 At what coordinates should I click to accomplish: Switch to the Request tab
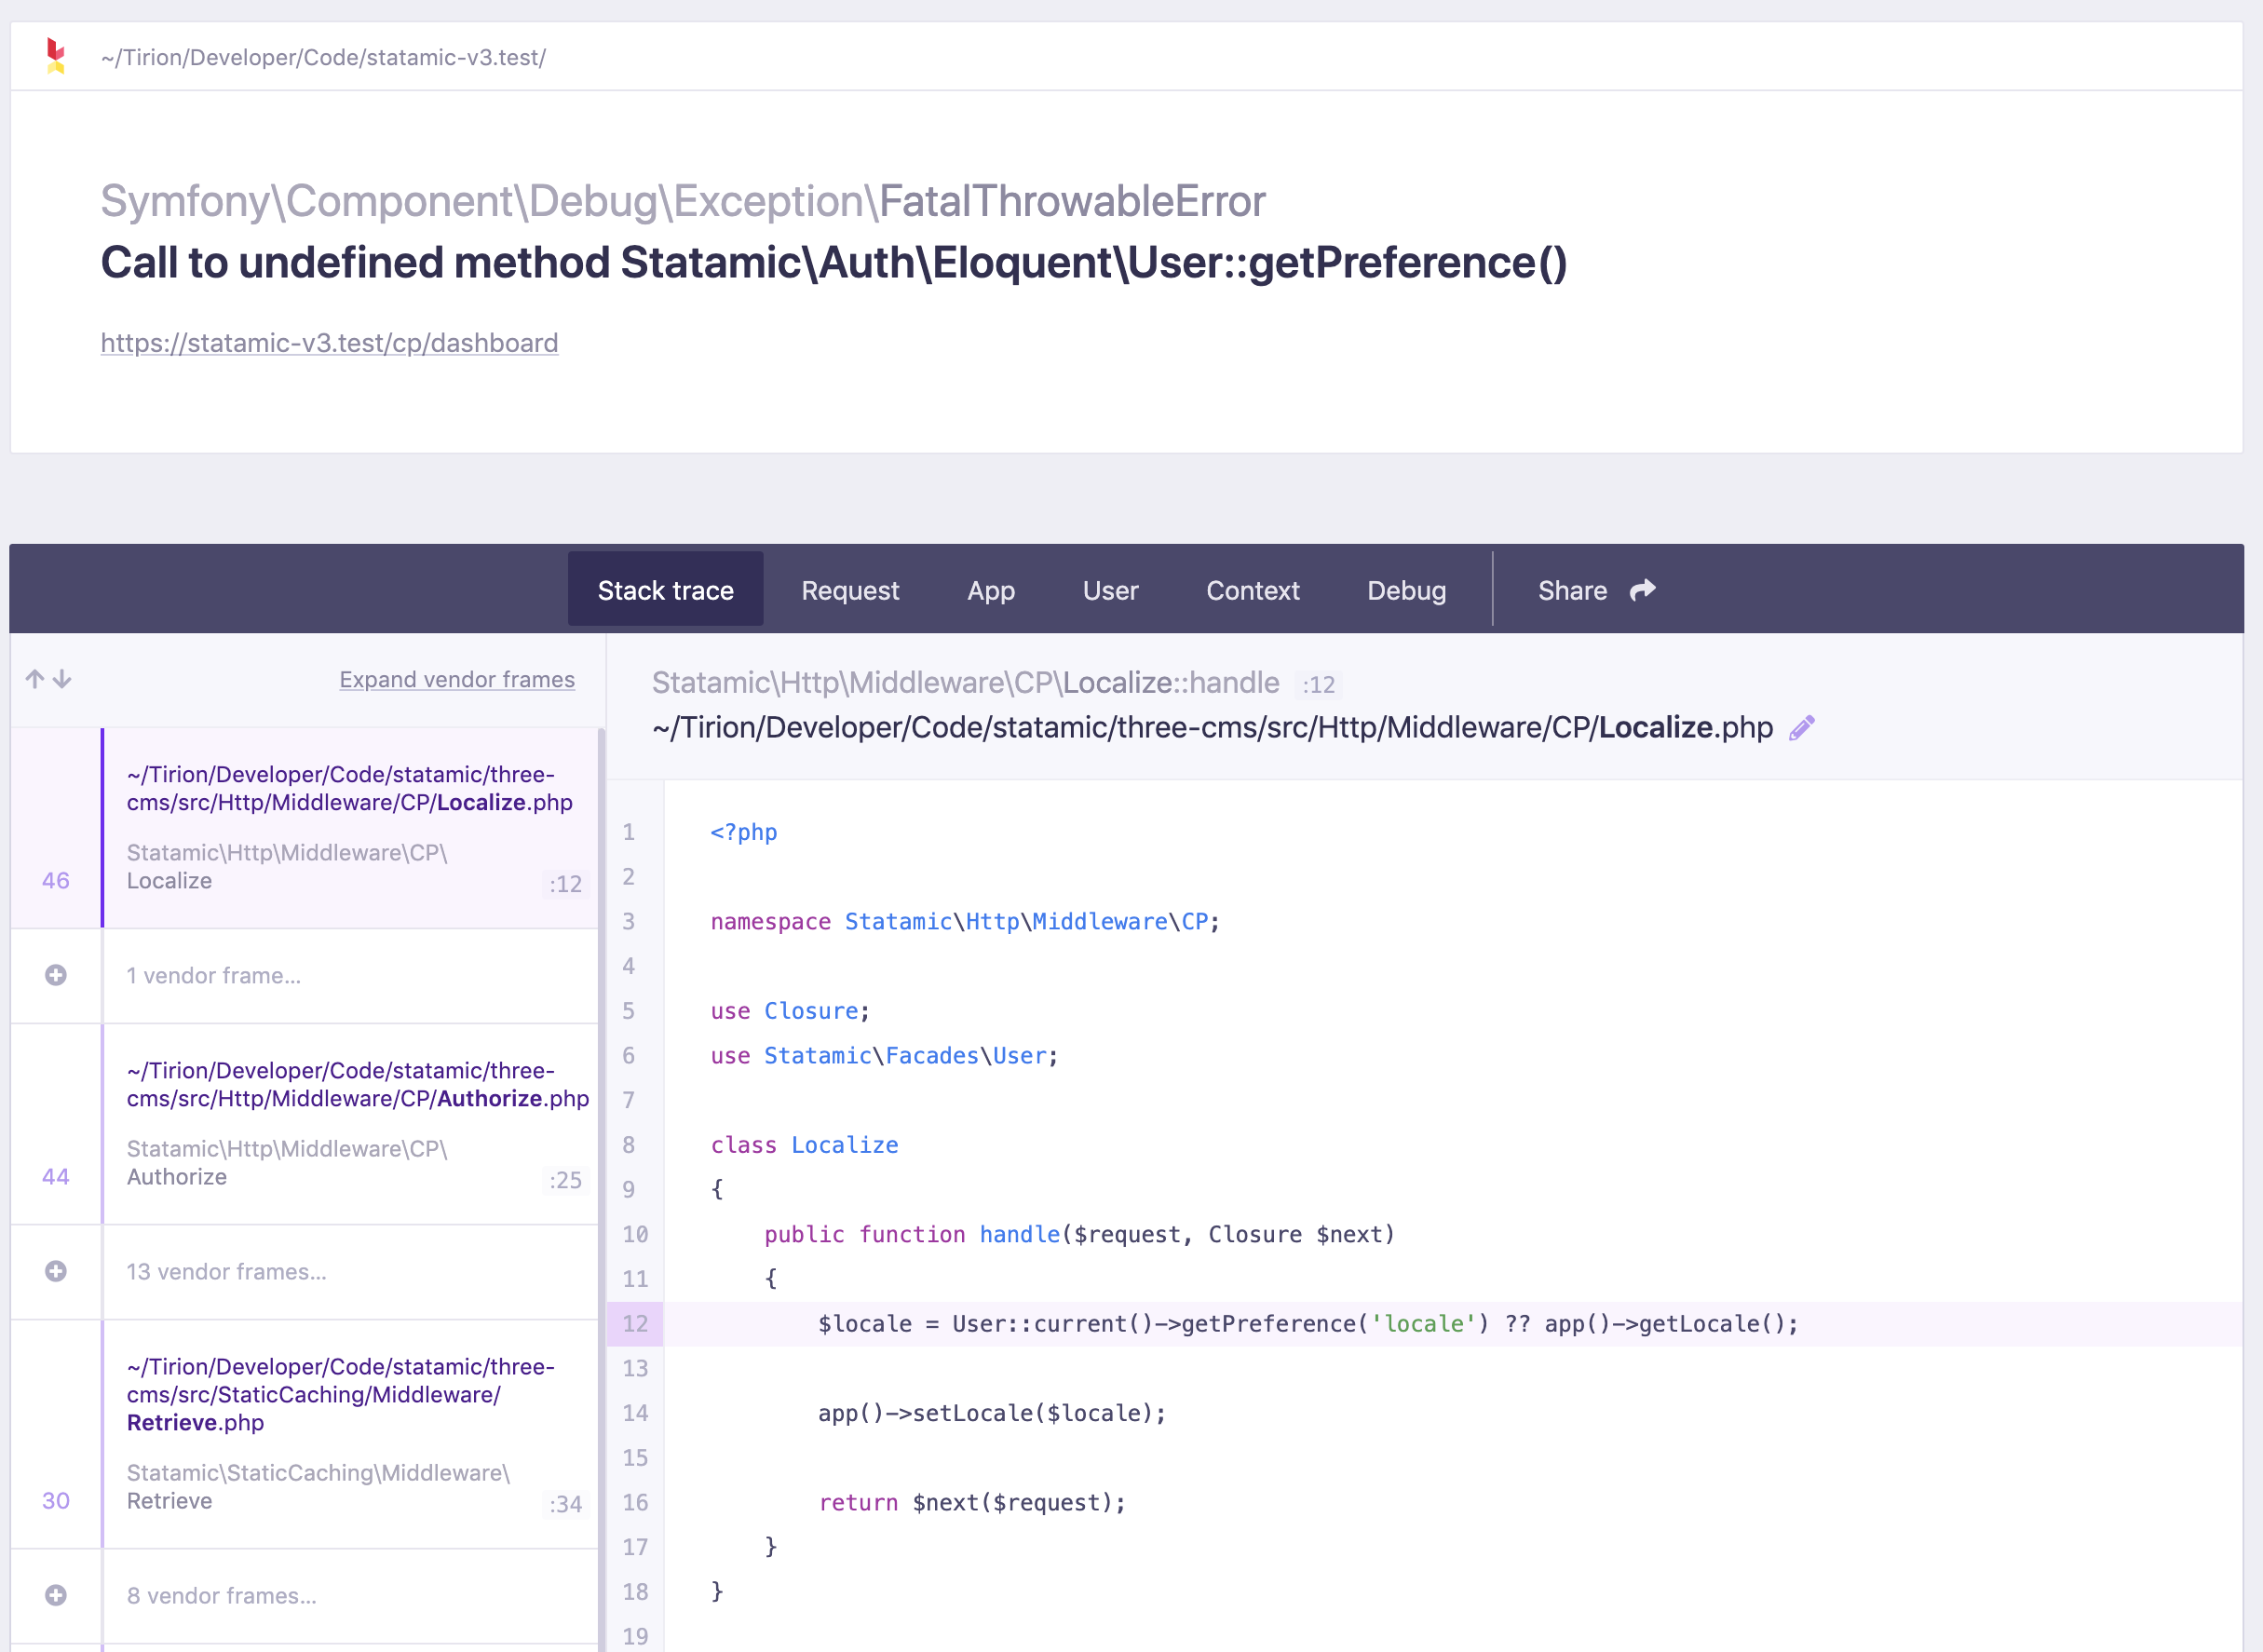pos(850,590)
